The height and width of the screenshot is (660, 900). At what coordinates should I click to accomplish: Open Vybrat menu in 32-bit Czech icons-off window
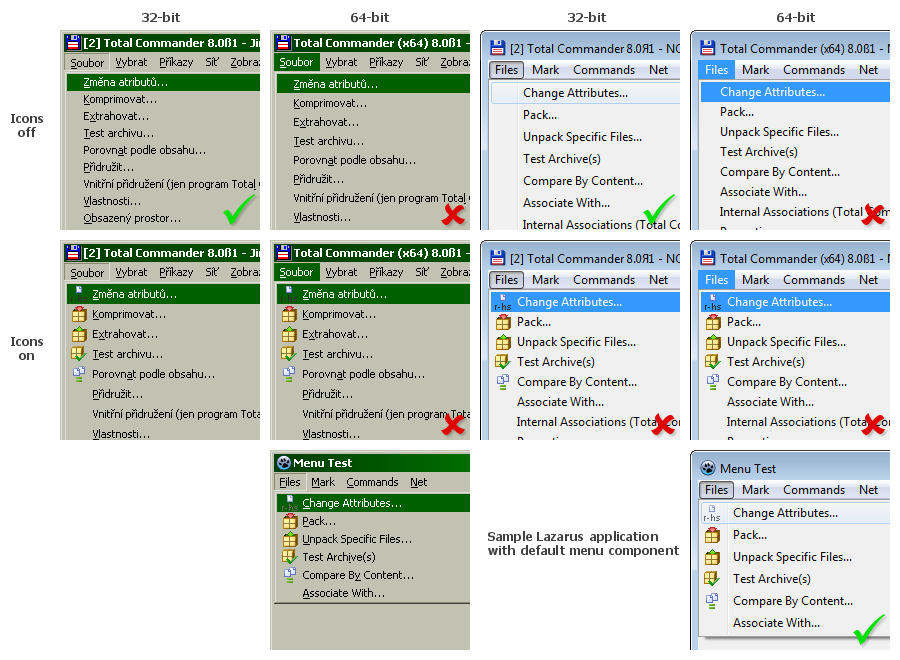coord(131,63)
